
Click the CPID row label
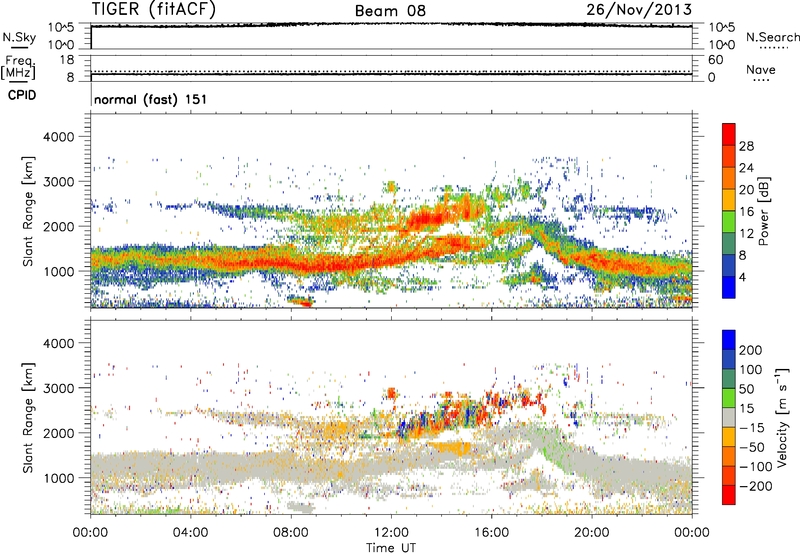pyautogui.click(x=22, y=95)
